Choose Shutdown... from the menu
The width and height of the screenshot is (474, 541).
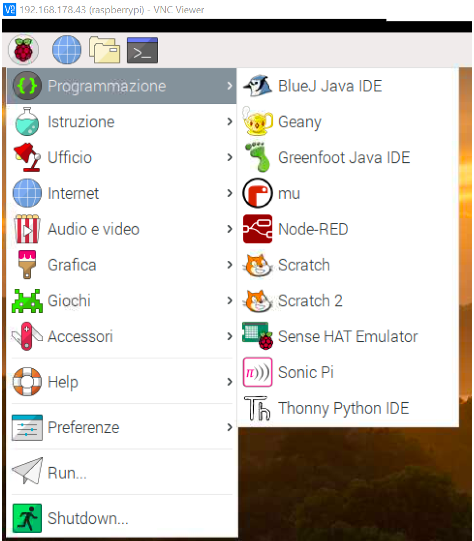click(121, 518)
